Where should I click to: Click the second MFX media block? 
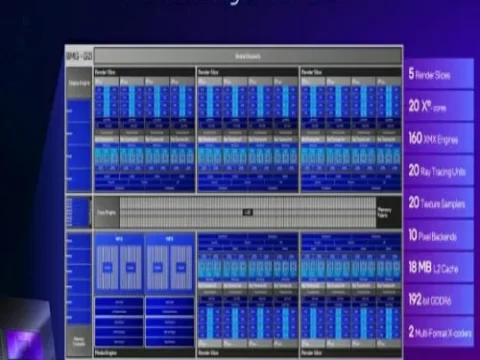(x=170, y=264)
